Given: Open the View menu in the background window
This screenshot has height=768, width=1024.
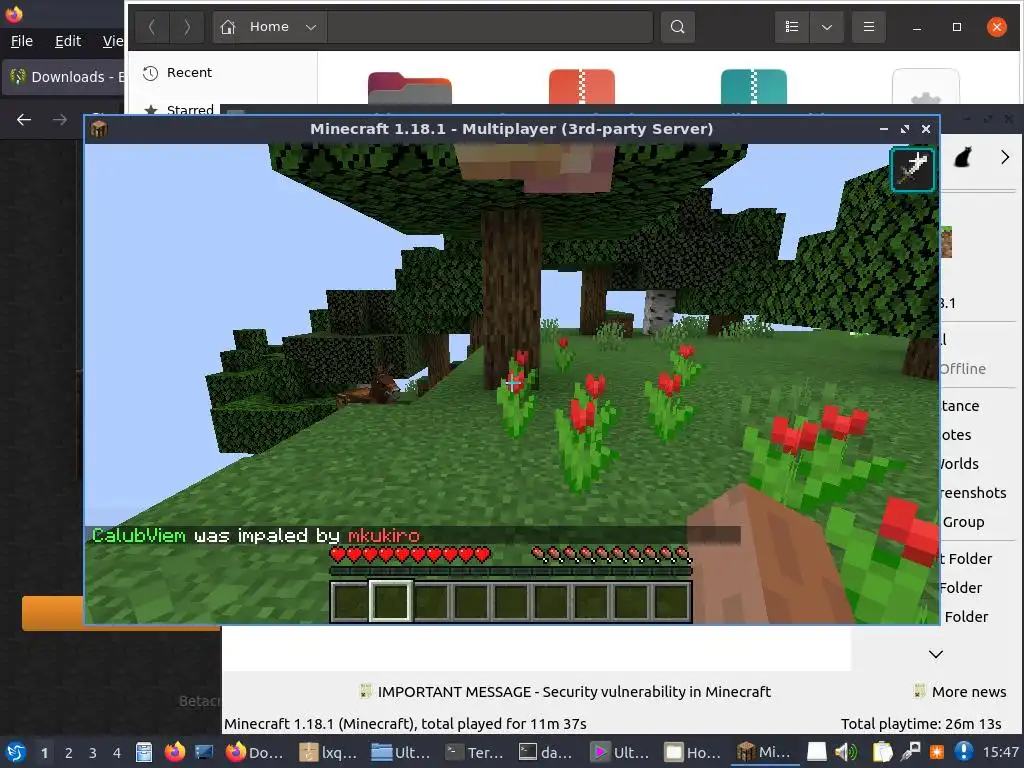Looking at the screenshot, I should click(113, 41).
